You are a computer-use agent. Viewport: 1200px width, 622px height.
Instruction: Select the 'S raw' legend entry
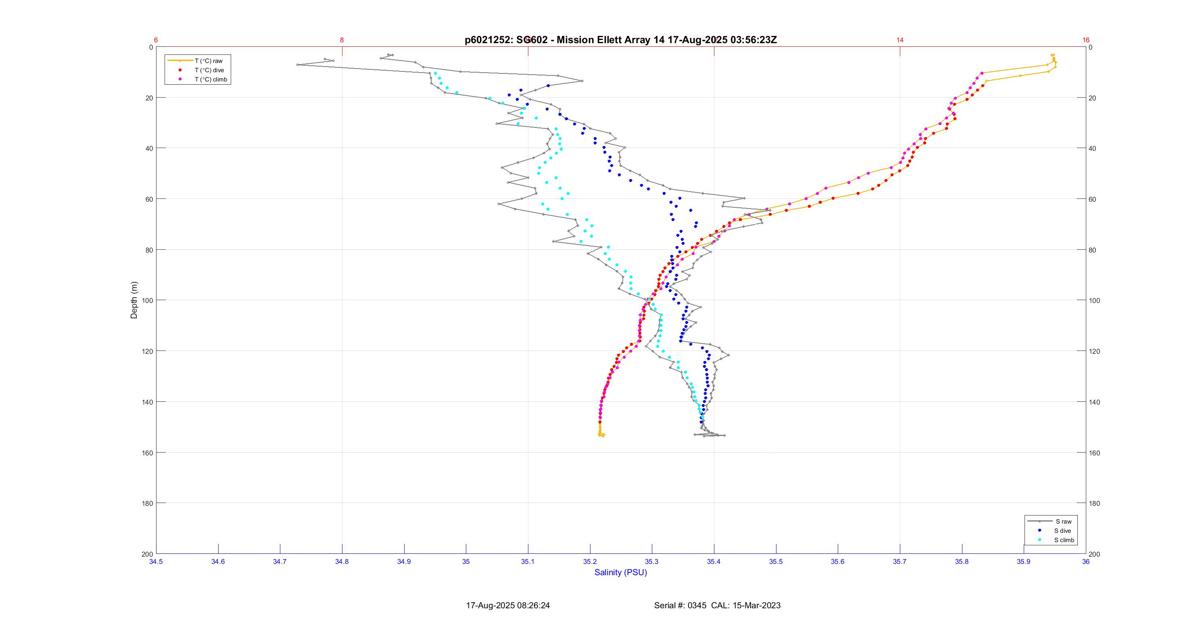1052,521
